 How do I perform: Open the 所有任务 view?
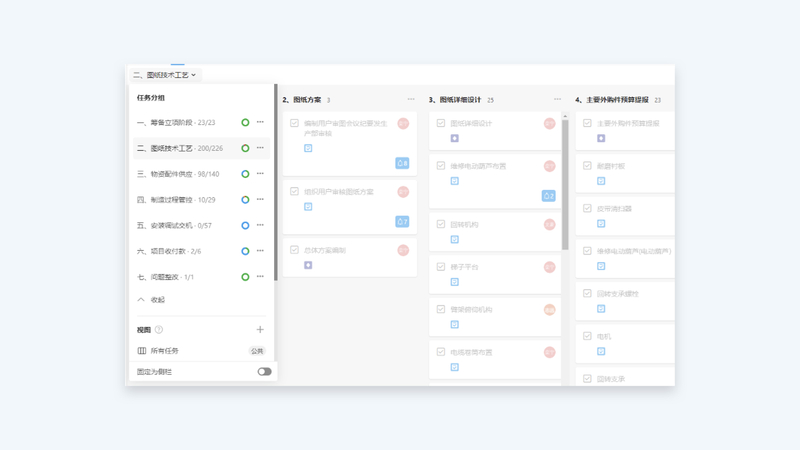165,351
